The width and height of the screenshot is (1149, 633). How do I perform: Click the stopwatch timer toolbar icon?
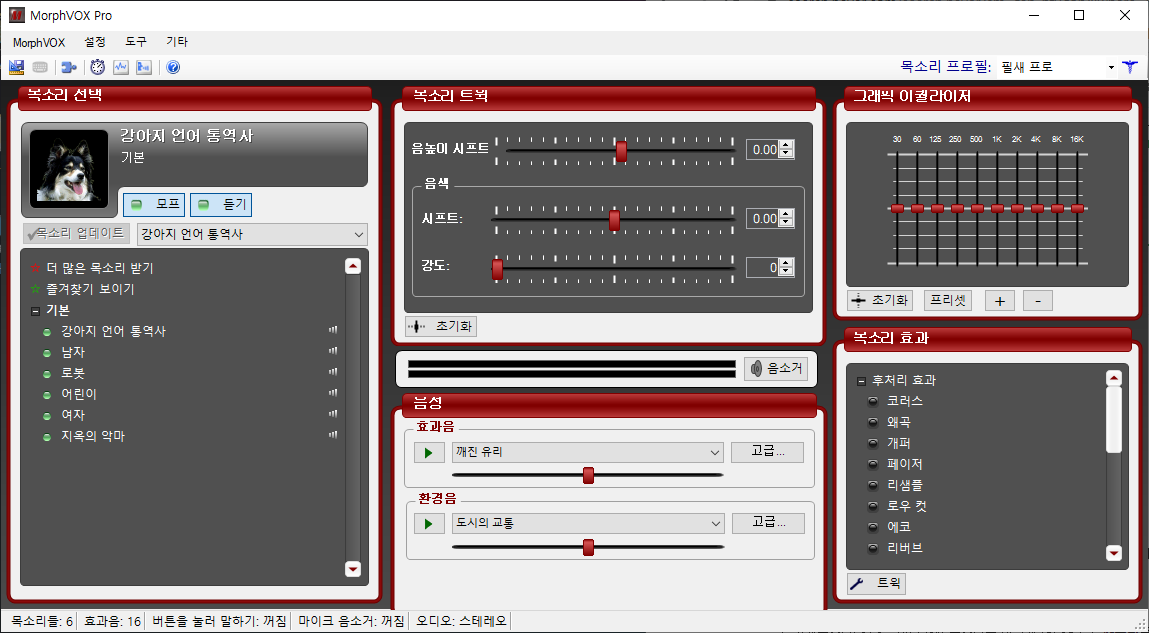pos(97,67)
